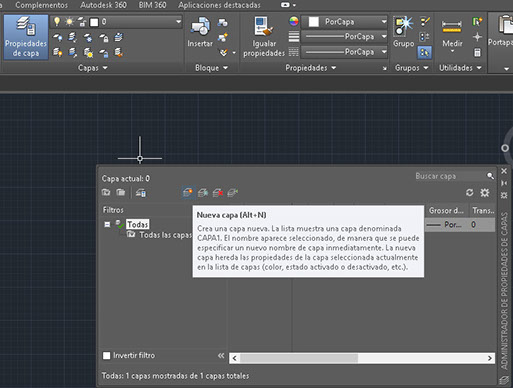The image size is (513, 388).
Task: Expand the Propiedades panel flyout
Action: (311, 68)
